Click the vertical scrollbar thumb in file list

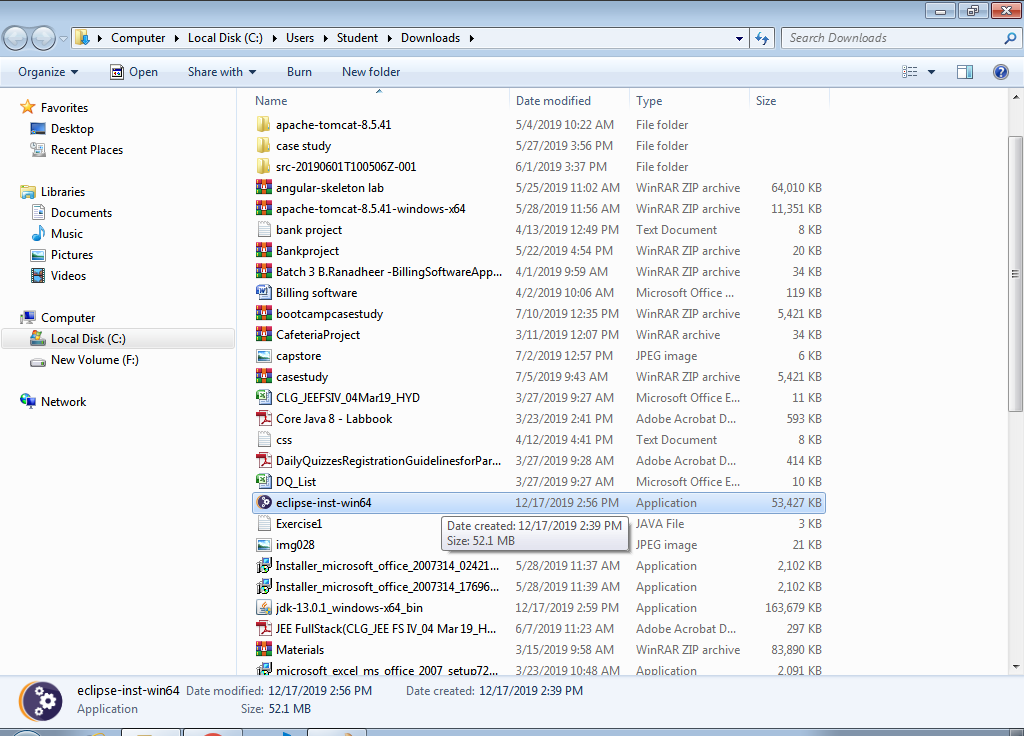[1015, 274]
